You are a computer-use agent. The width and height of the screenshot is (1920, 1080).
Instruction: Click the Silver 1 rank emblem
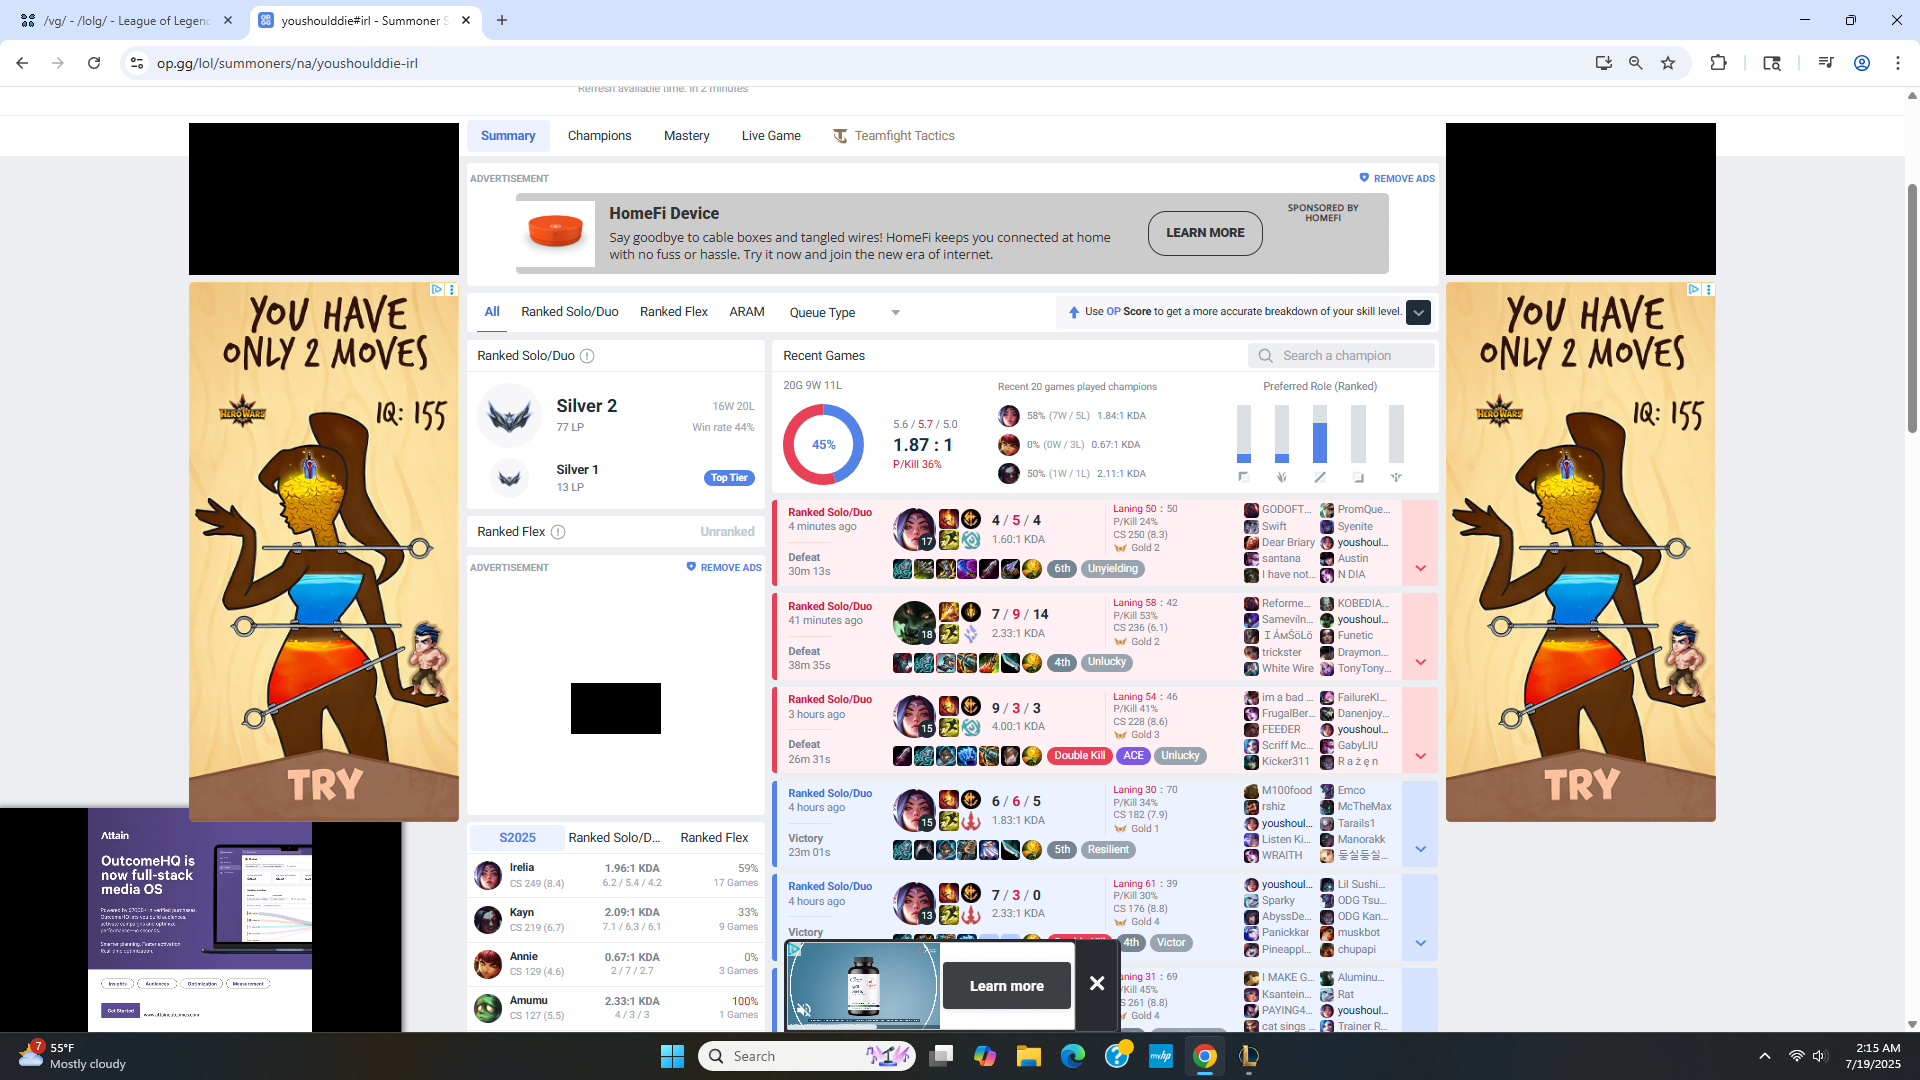(509, 478)
